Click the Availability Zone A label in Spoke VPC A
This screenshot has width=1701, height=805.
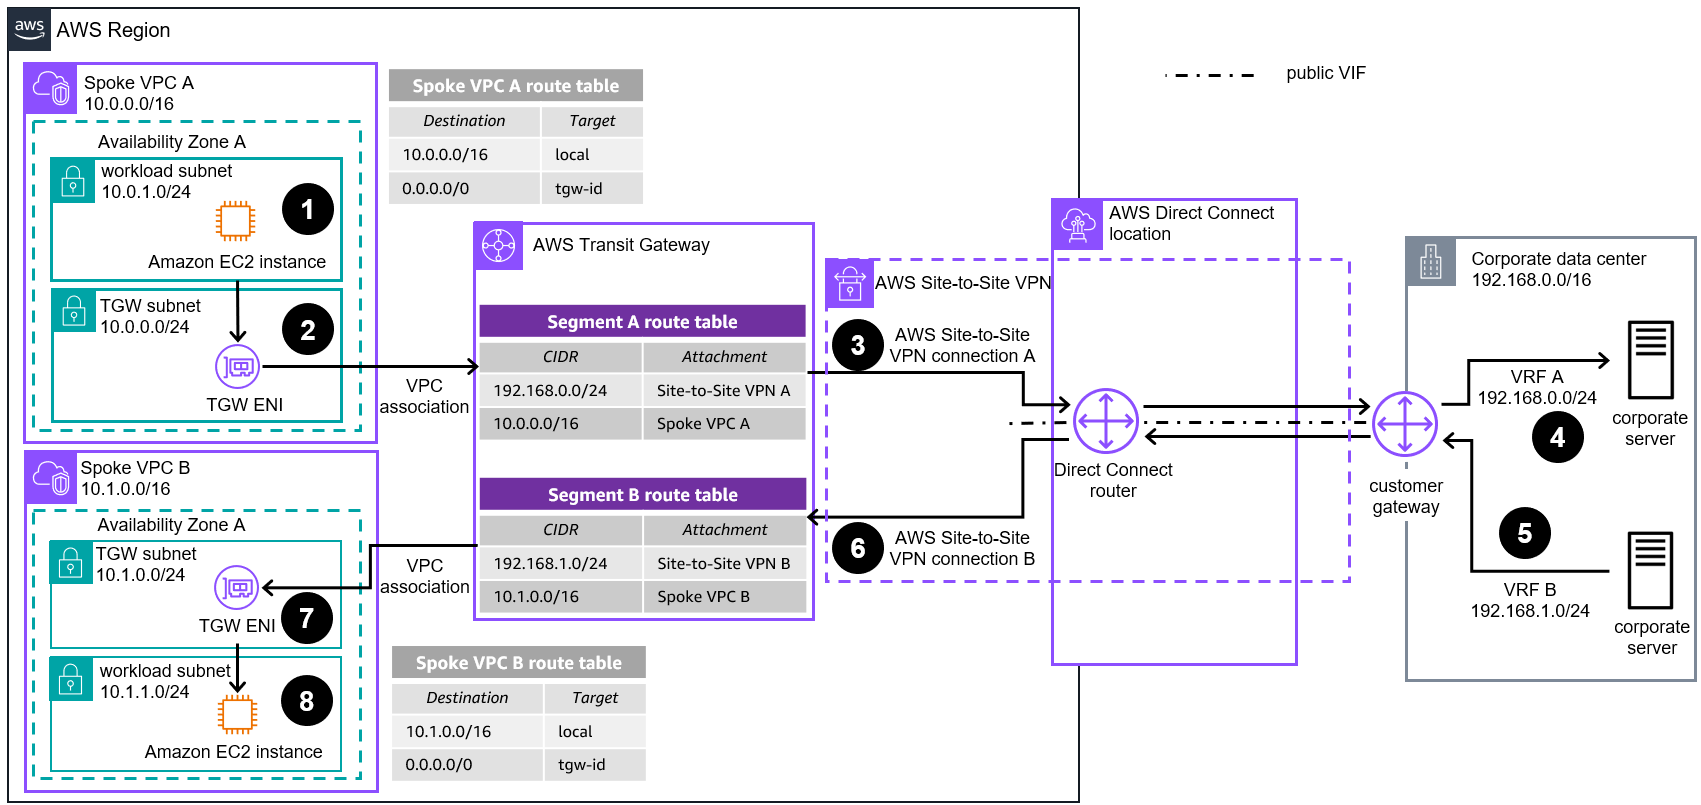coord(172,142)
